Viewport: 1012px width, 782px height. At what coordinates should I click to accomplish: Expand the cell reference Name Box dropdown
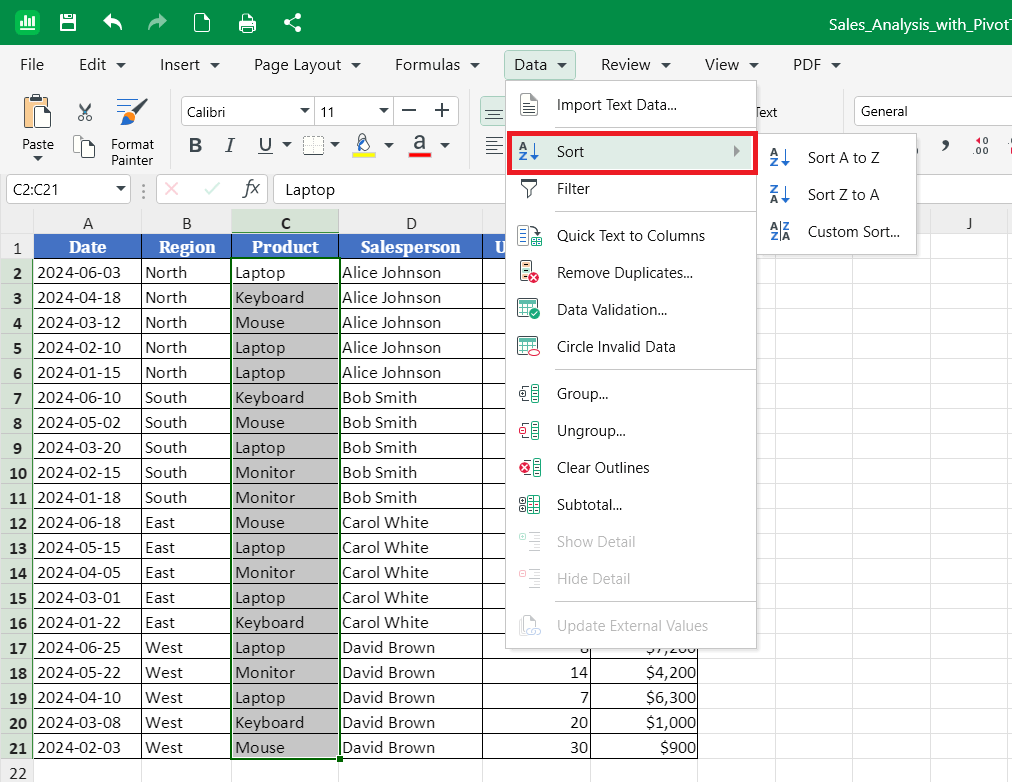(x=121, y=189)
